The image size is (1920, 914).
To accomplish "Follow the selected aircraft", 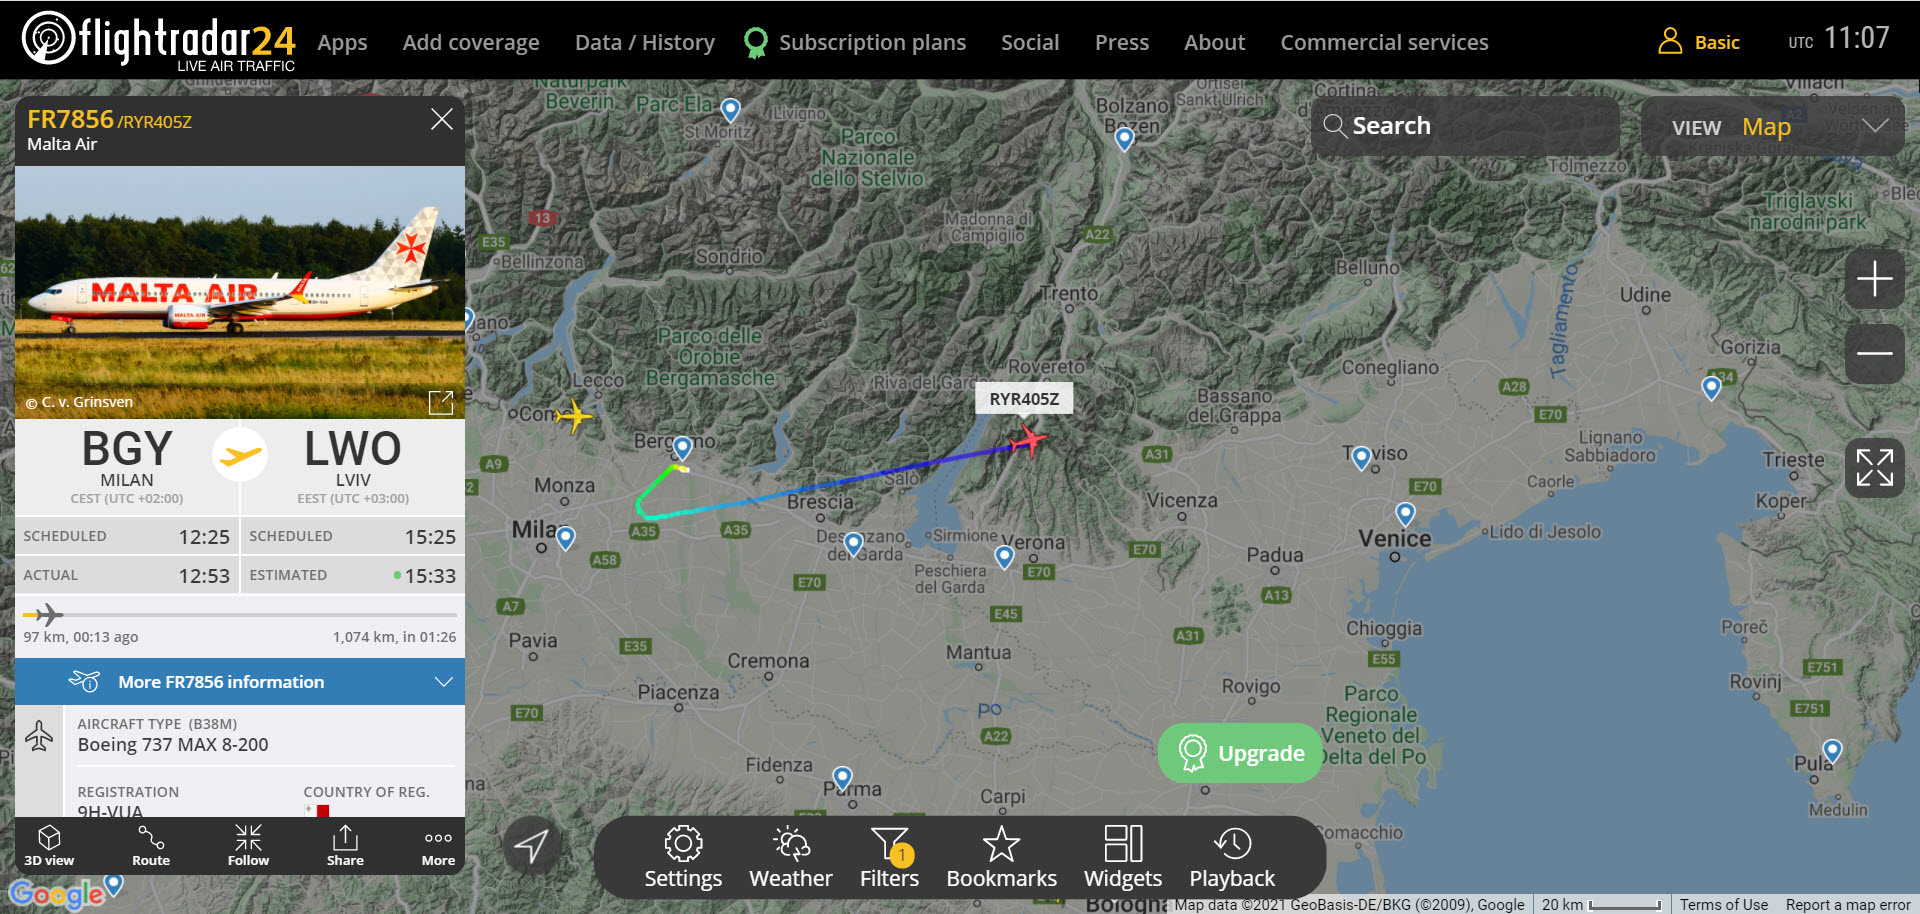I will point(248,845).
